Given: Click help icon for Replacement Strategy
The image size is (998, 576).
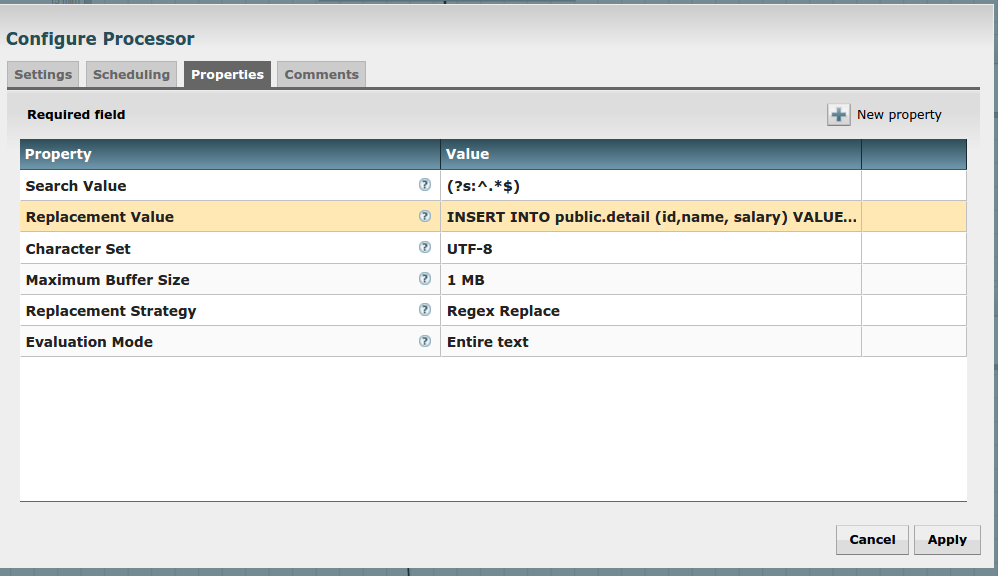Looking at the screenshot, I should click(425, 310).
